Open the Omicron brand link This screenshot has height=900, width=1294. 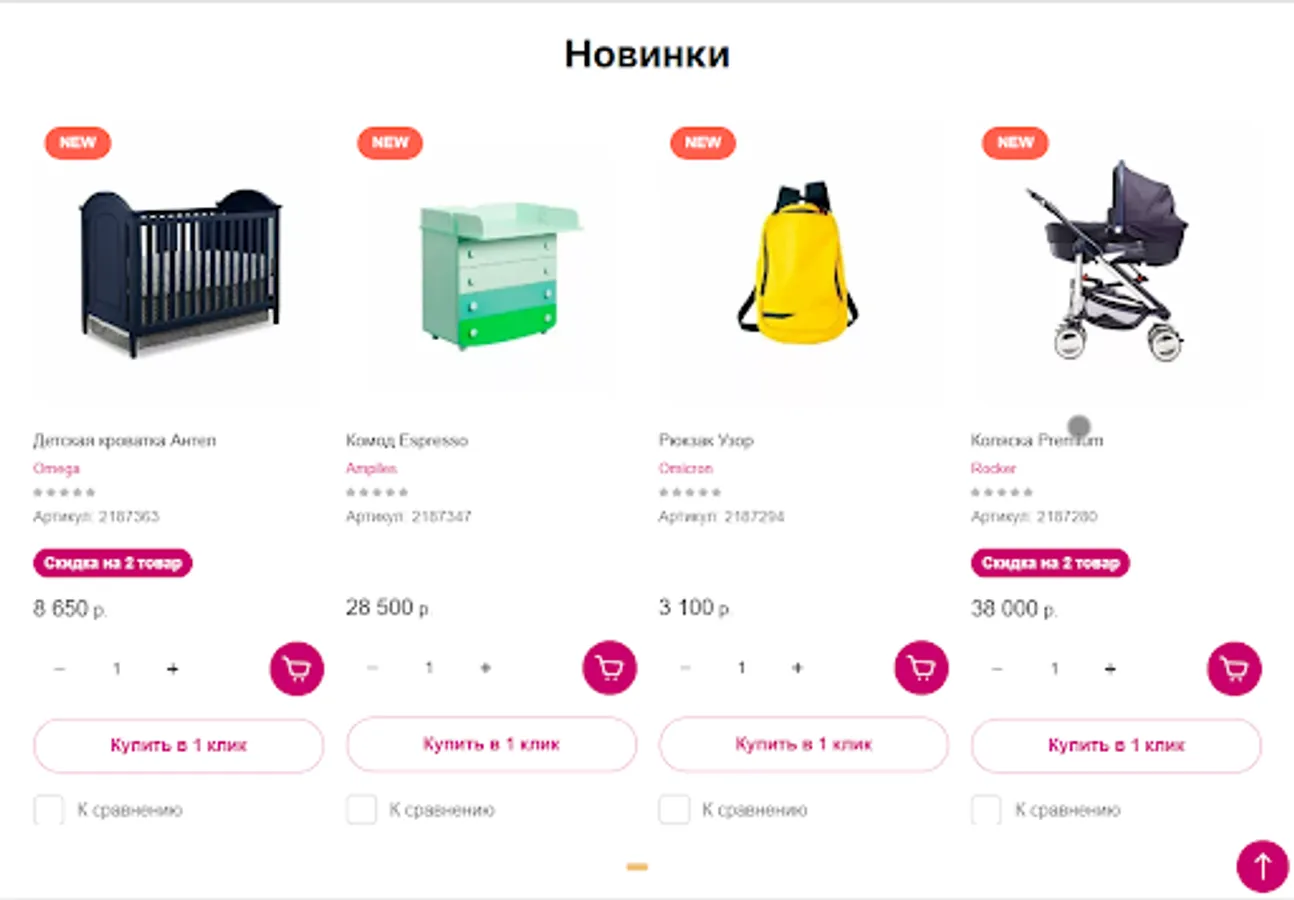686,468
